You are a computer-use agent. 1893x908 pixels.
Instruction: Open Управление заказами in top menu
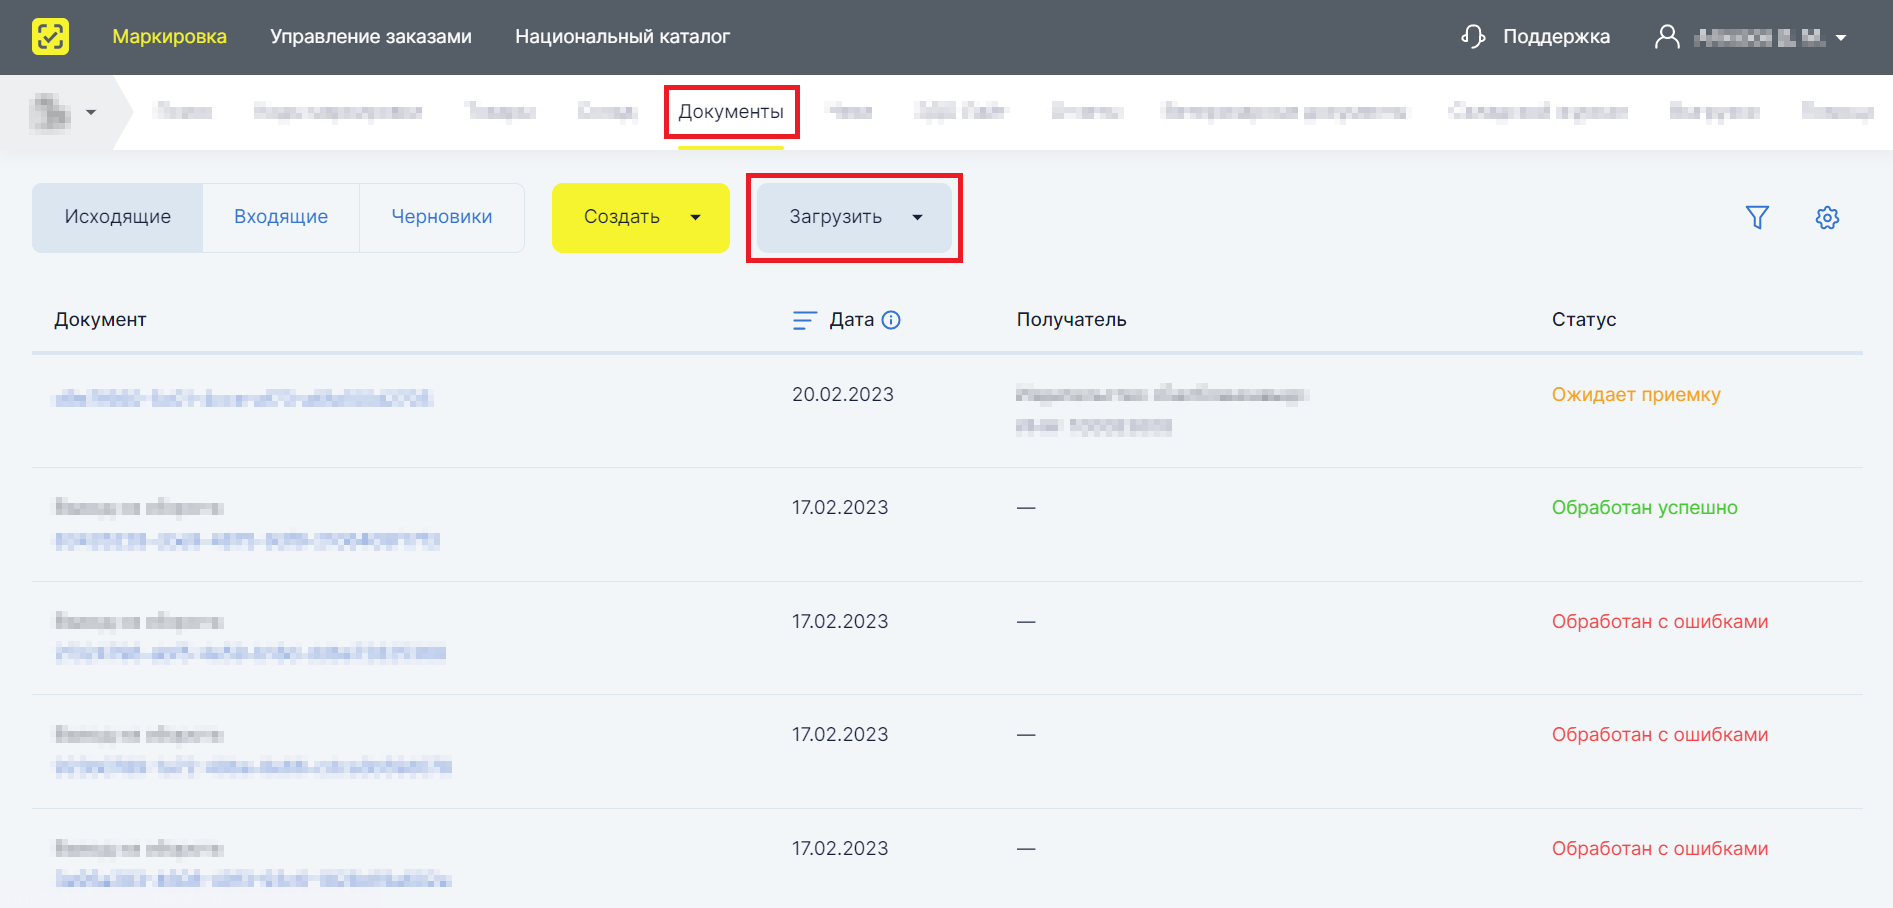371,37
